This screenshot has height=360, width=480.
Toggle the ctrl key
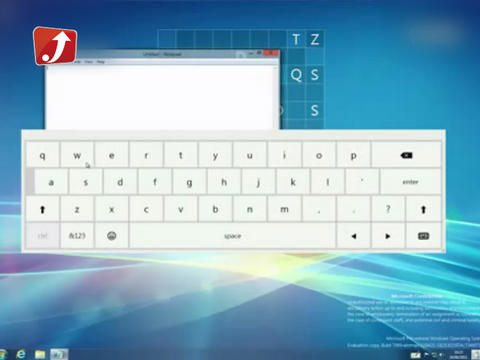pos(42,236)
